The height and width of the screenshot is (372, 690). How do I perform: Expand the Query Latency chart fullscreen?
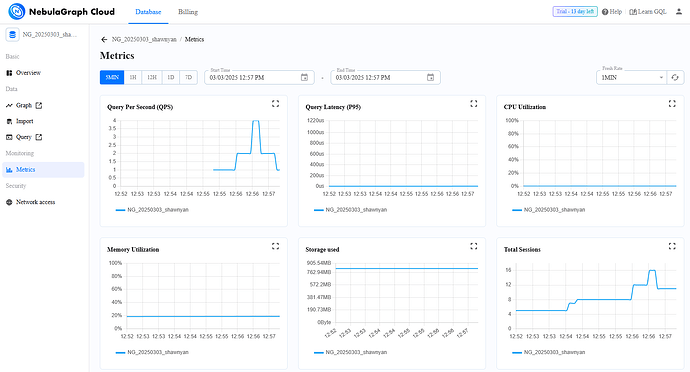473,104
